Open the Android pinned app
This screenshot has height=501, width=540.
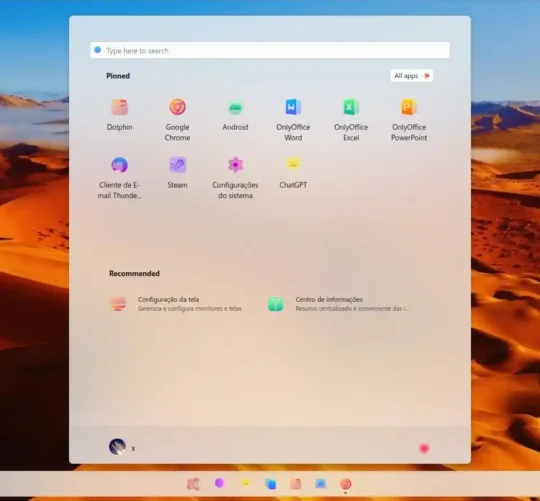tap(235, 115)
